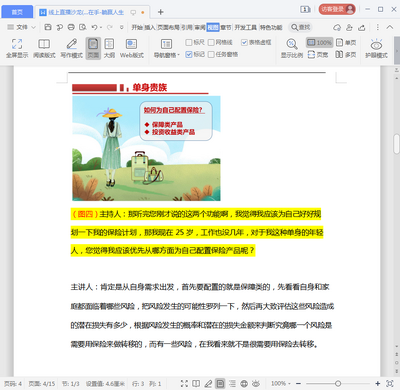
Task: Click the Search (查找) box
Action: (300, 27)
